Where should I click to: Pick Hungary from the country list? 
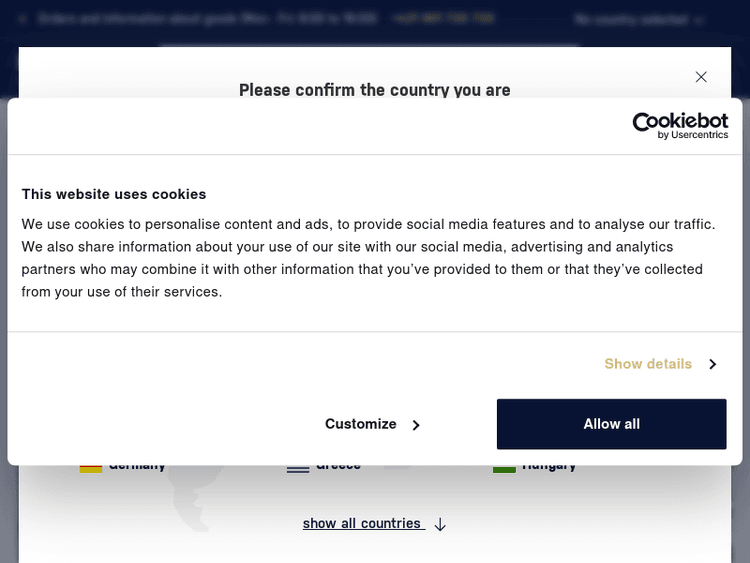click(548, 466)
